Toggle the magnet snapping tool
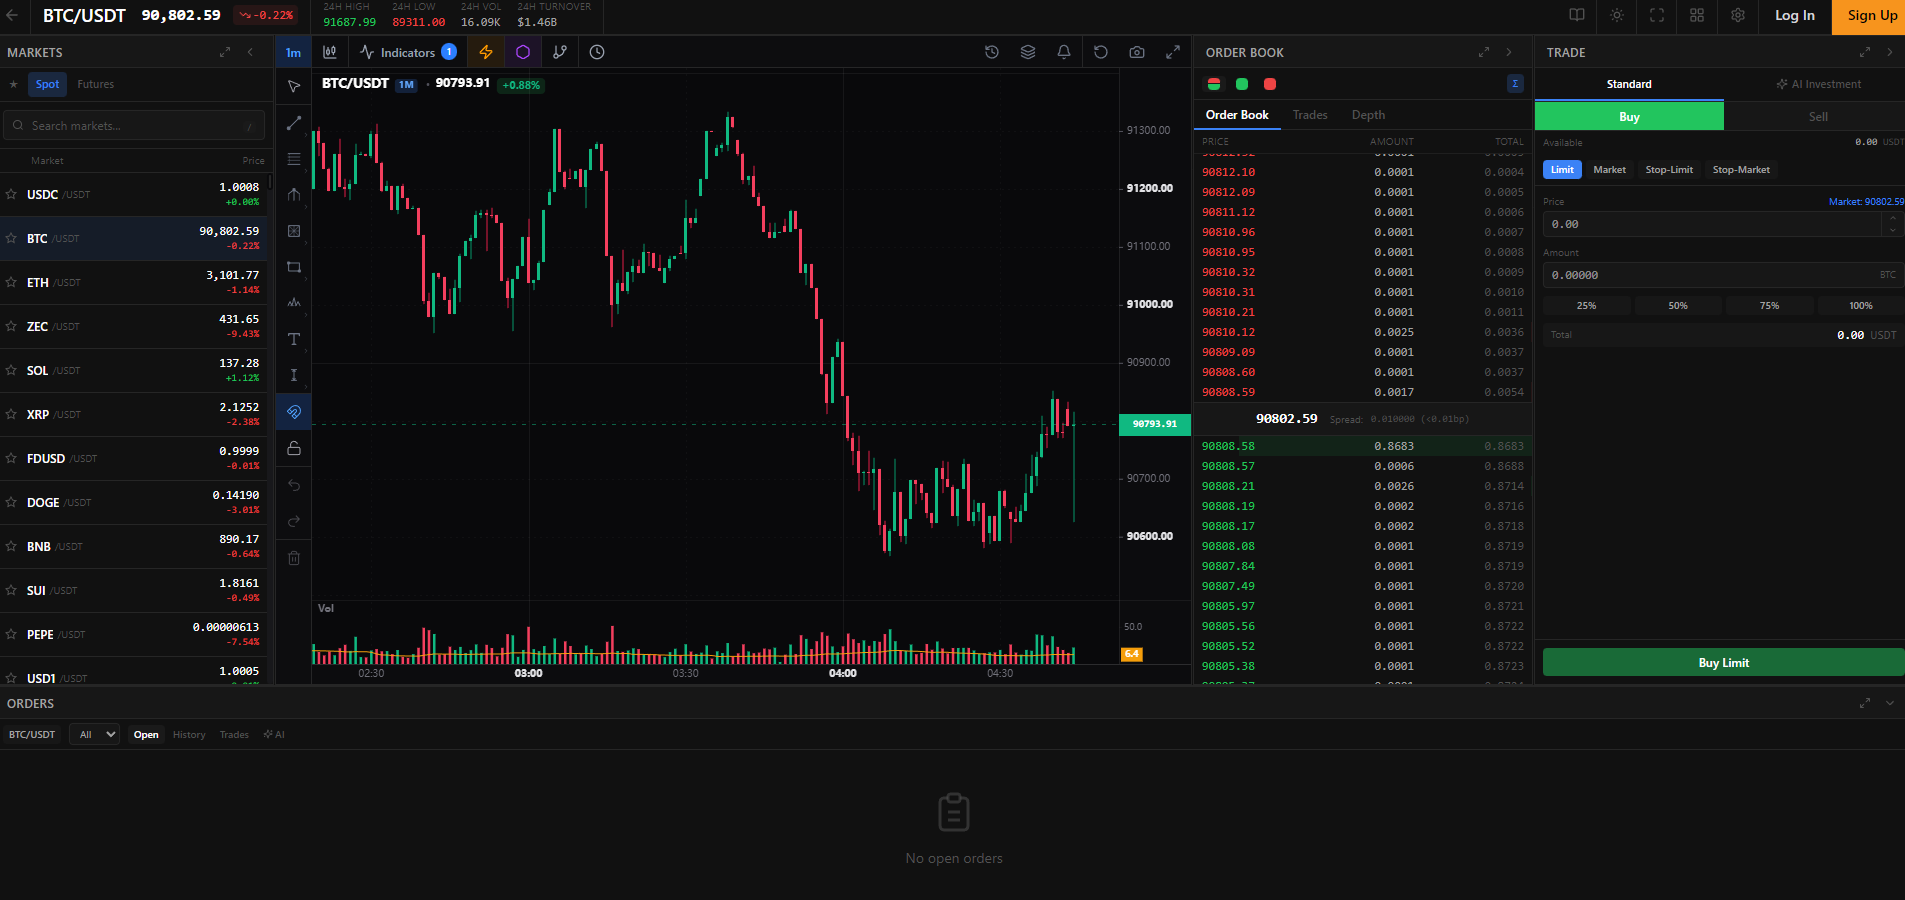Screen dimensions: 1905x900 (x=293, y=411)
